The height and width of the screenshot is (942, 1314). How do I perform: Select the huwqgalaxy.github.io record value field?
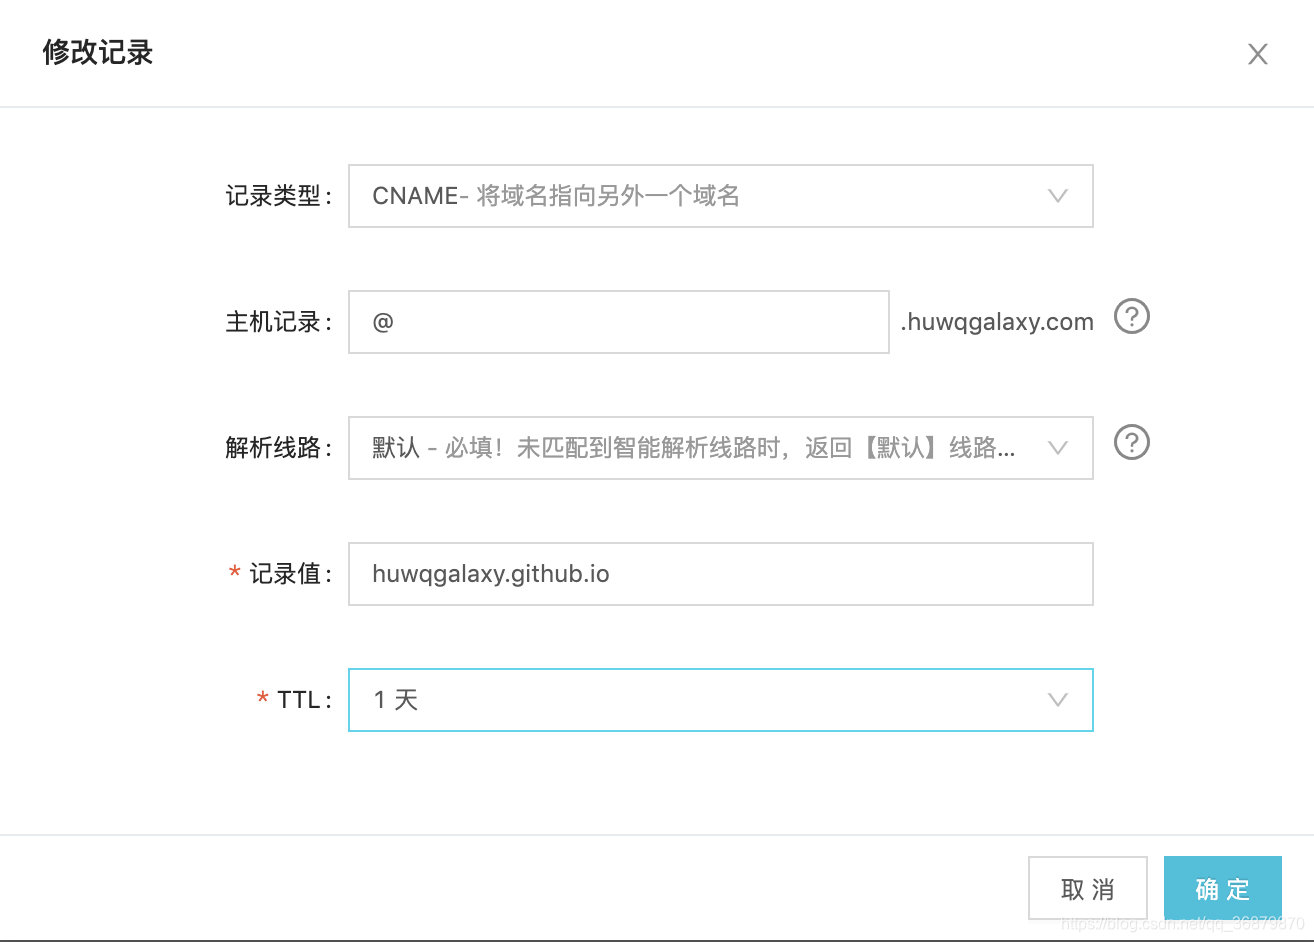[x=720, y=574]
